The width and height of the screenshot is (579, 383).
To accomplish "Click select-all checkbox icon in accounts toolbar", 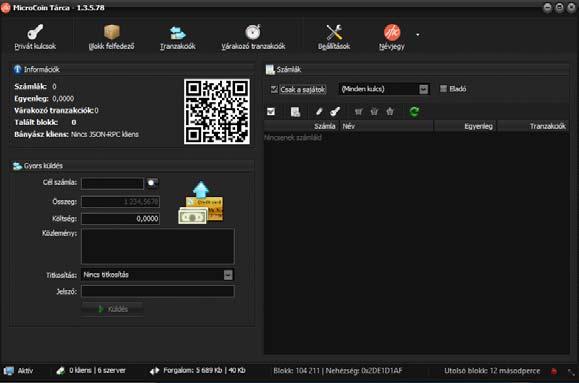I will click(271, 111).
